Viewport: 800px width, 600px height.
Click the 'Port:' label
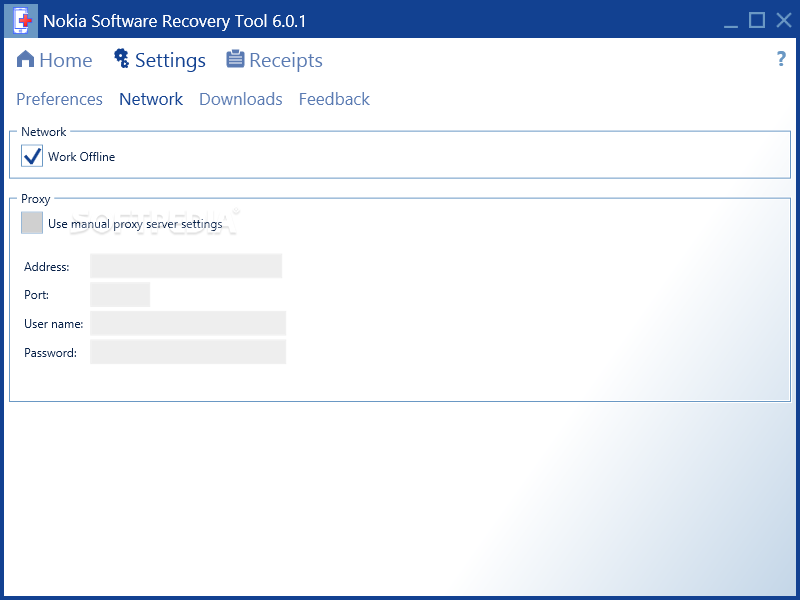(36, 295)
